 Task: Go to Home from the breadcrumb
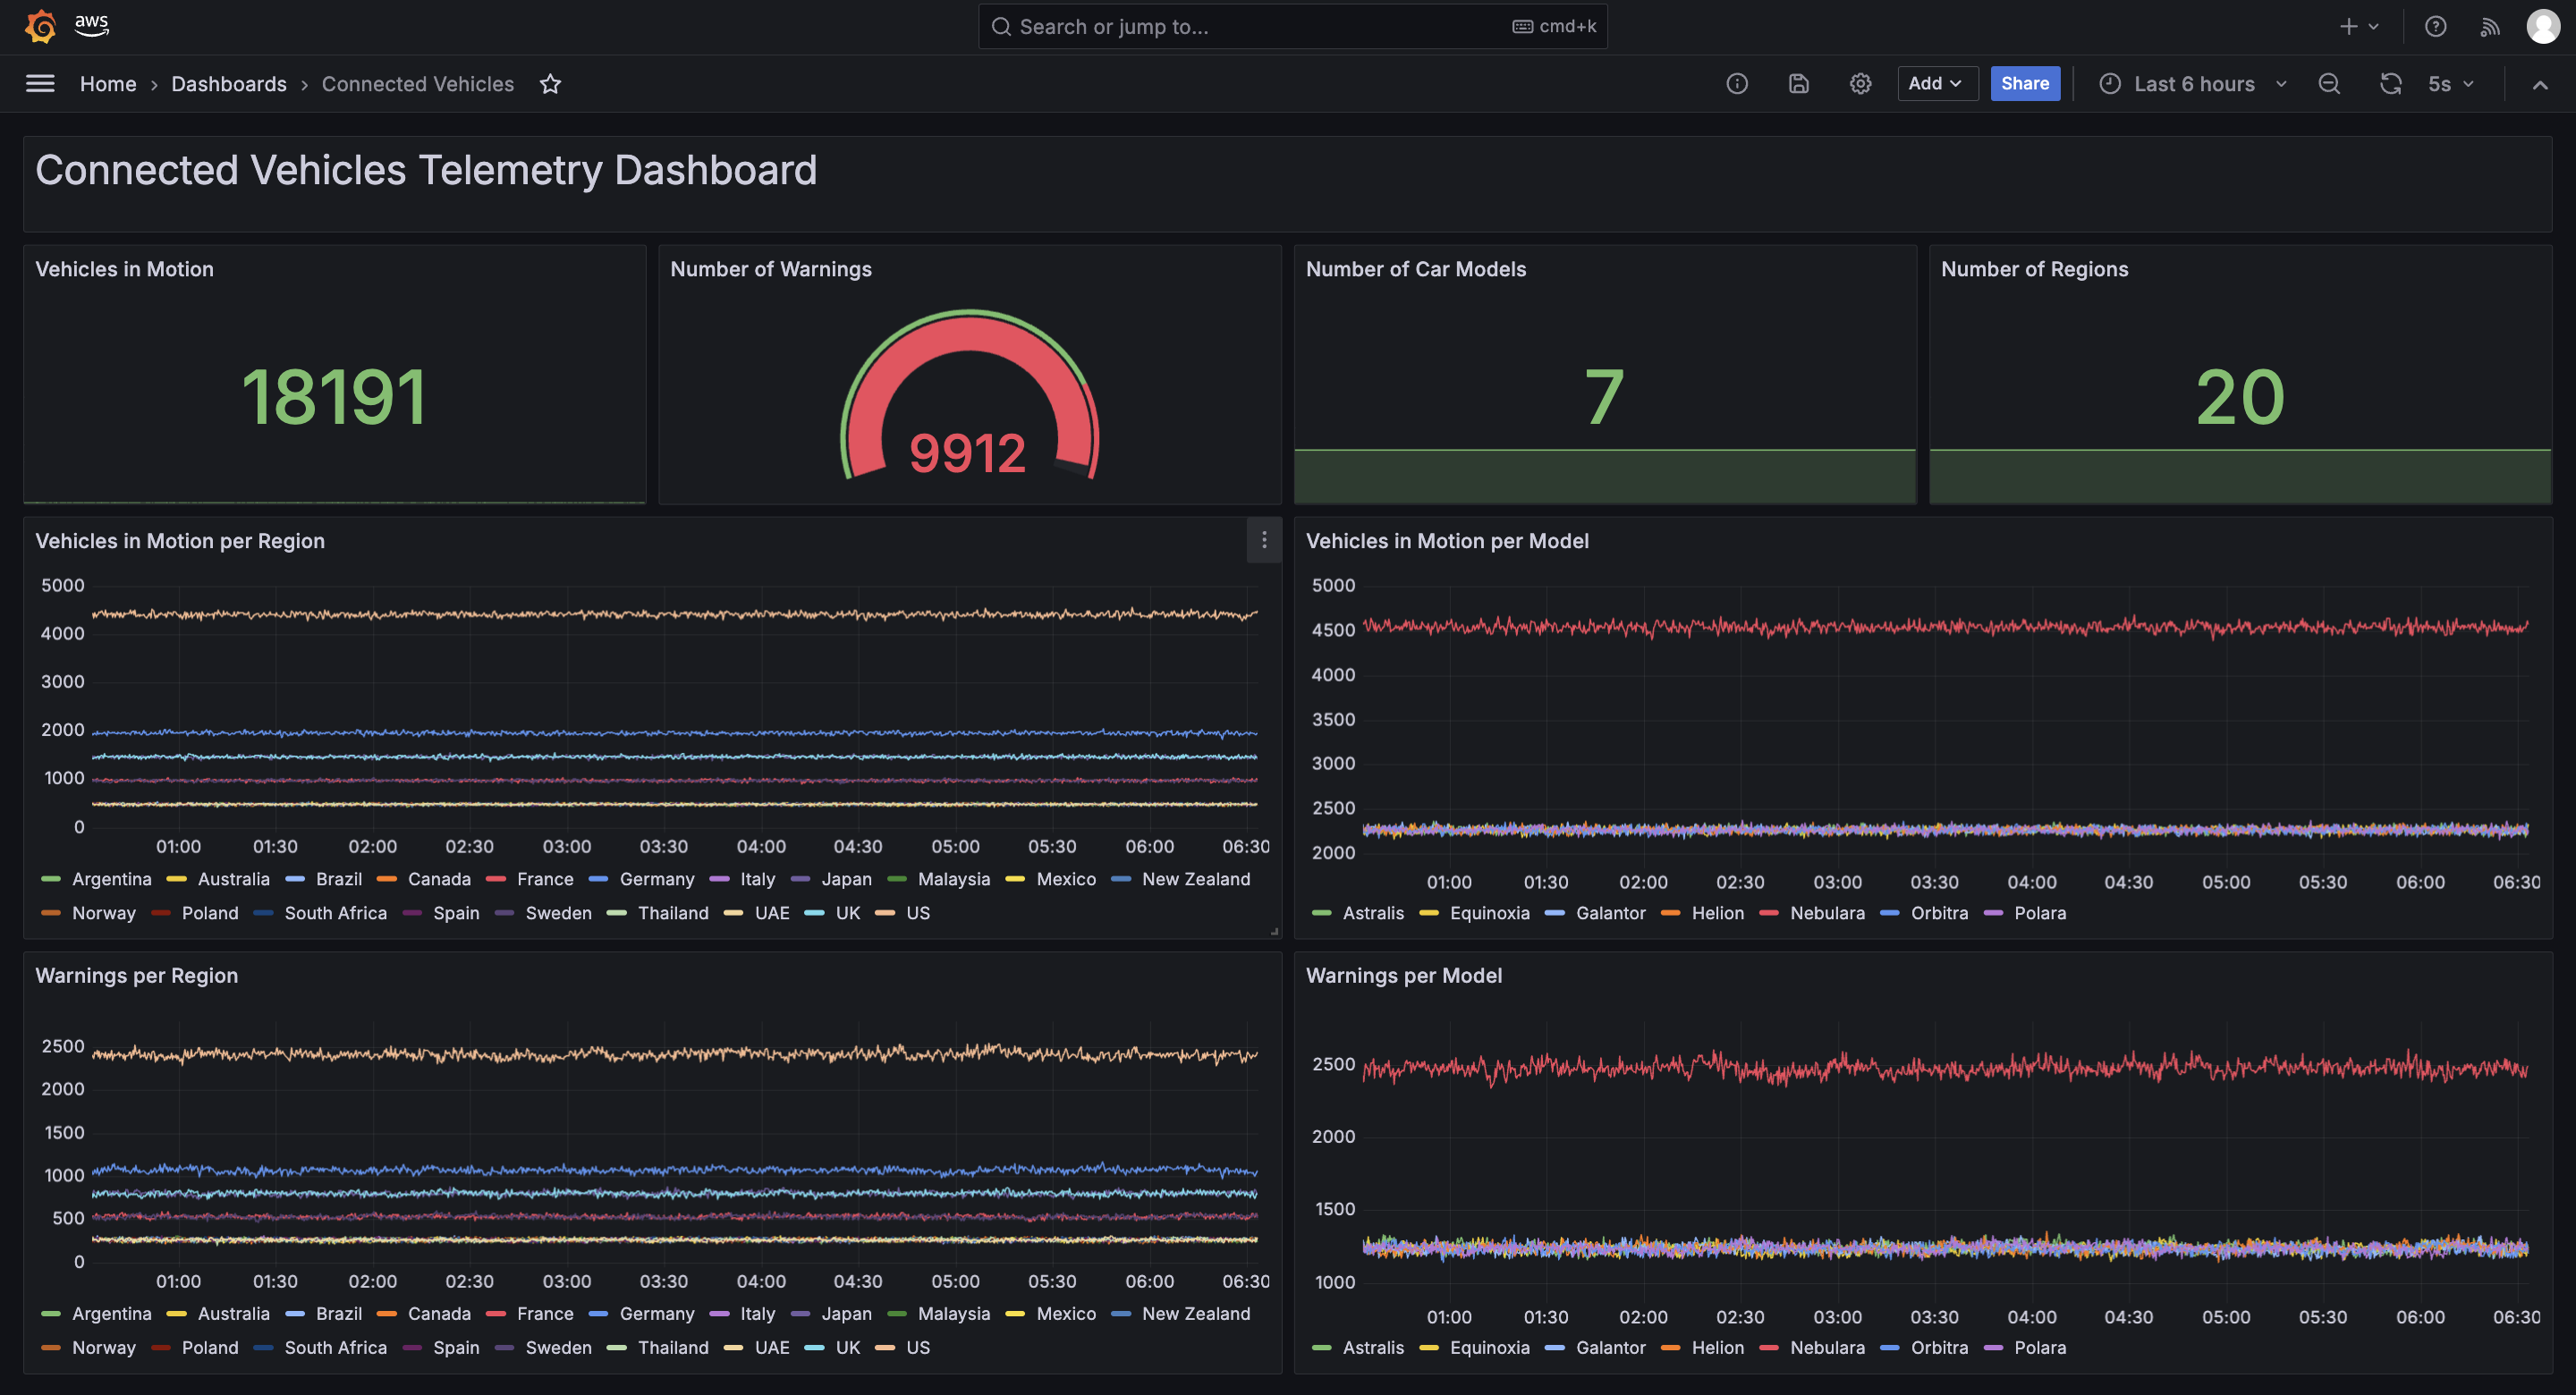pos(107,84)
